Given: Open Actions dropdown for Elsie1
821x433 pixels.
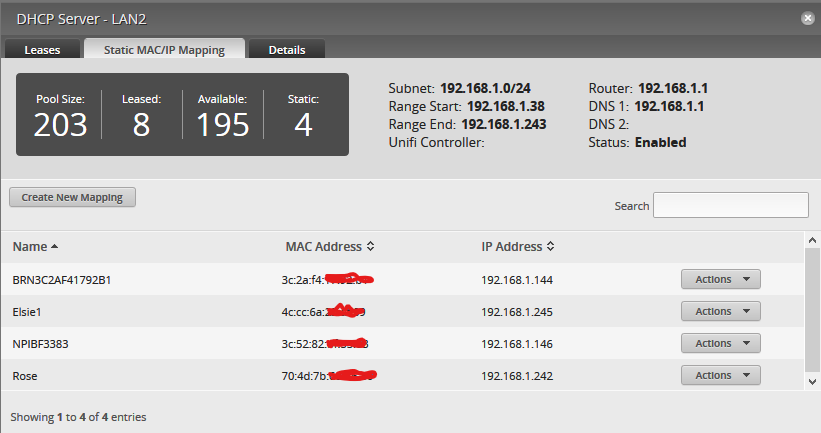Looking at the screenshot, I should click(720, 311).
